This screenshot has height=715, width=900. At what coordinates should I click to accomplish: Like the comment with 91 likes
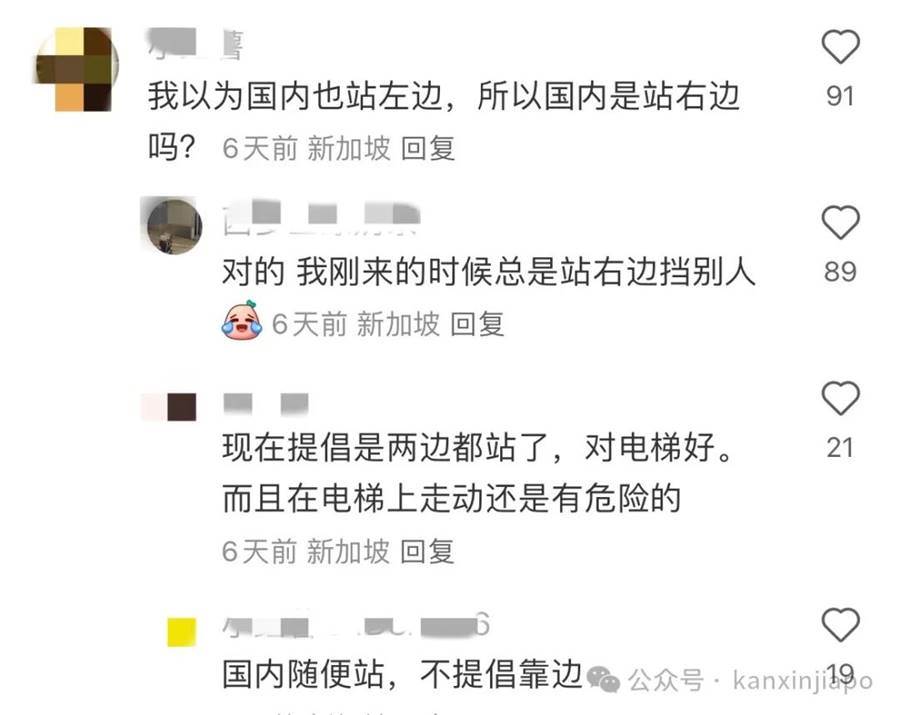[840, 46]
